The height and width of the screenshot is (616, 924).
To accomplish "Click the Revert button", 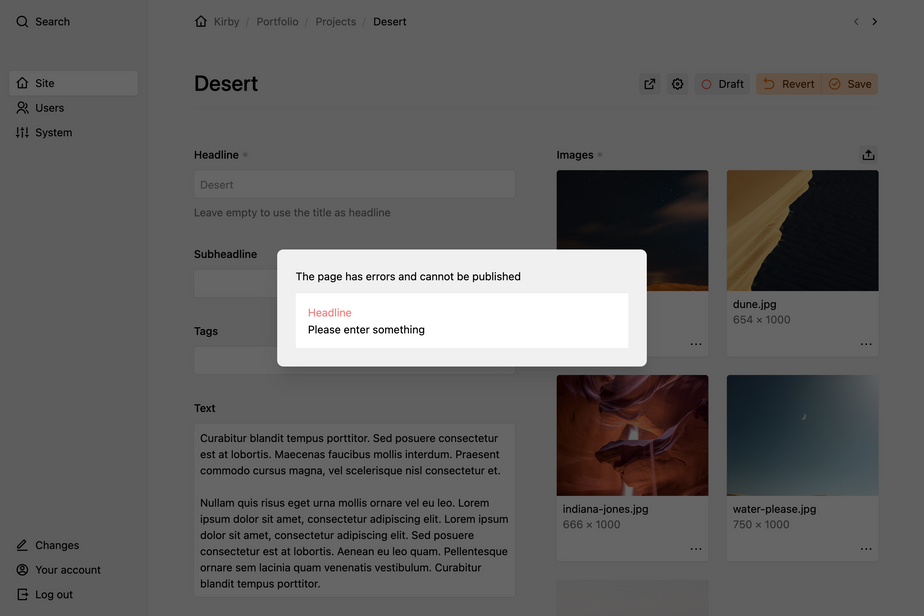I will (789, 84).
